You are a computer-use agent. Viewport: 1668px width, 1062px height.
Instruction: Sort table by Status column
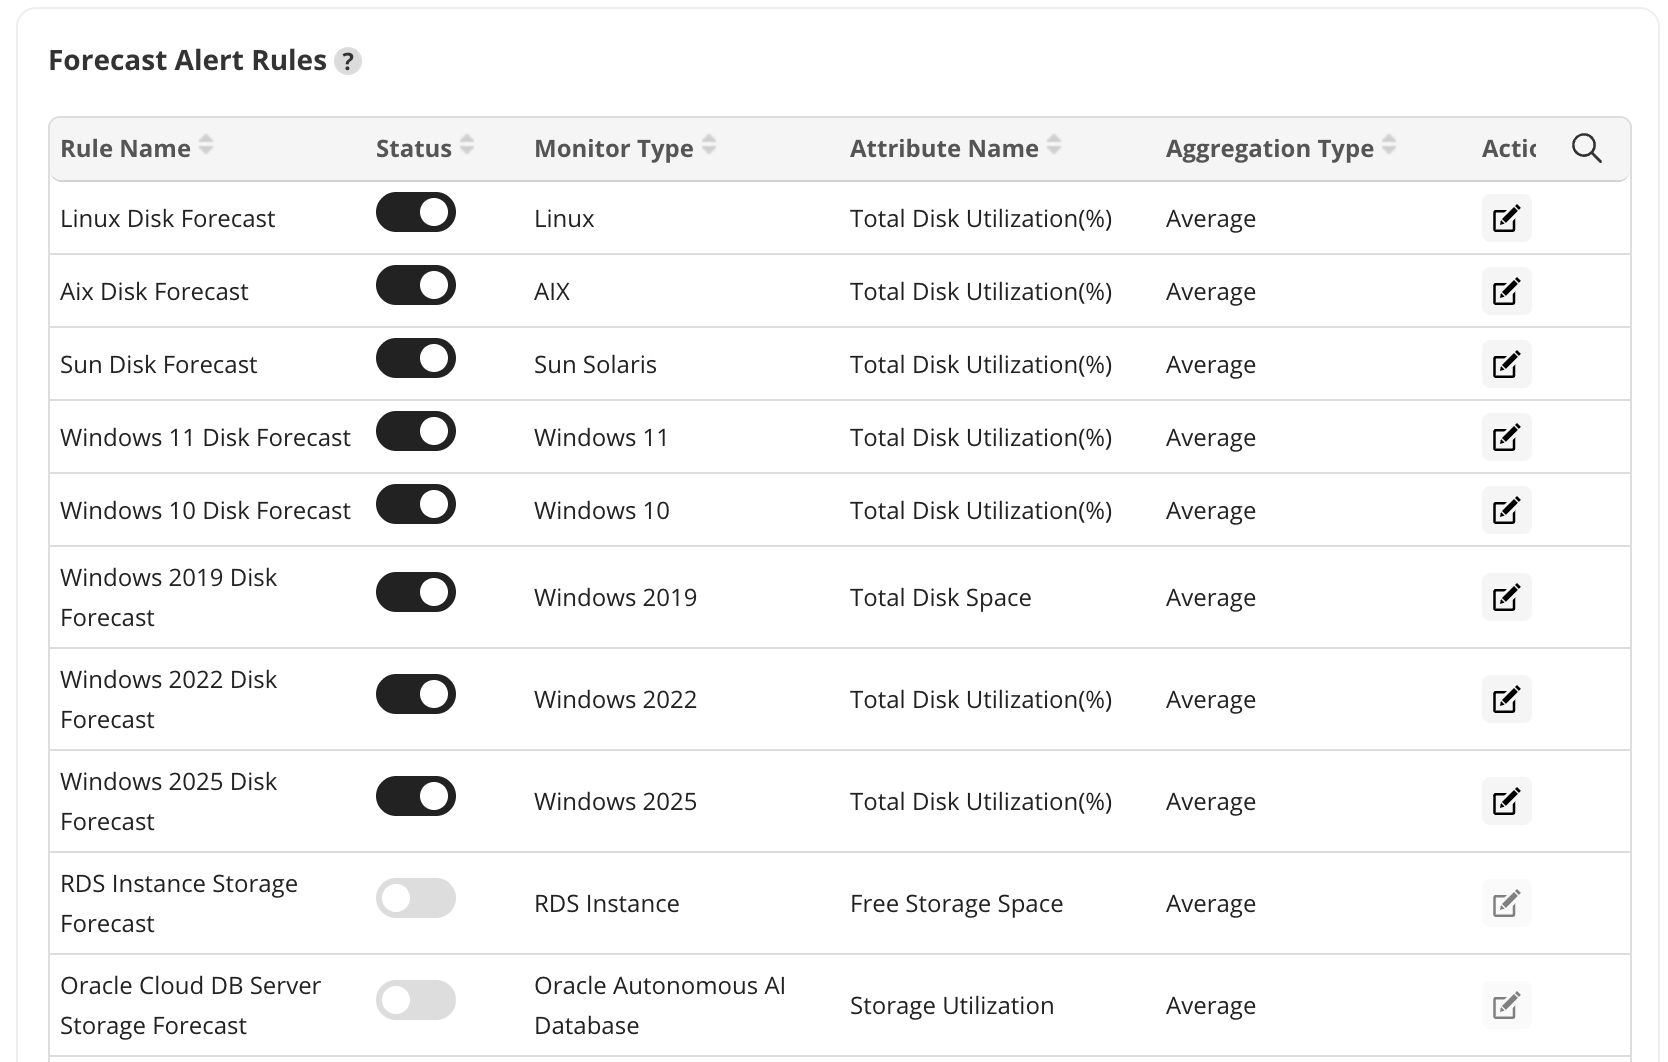click(467, 146)
